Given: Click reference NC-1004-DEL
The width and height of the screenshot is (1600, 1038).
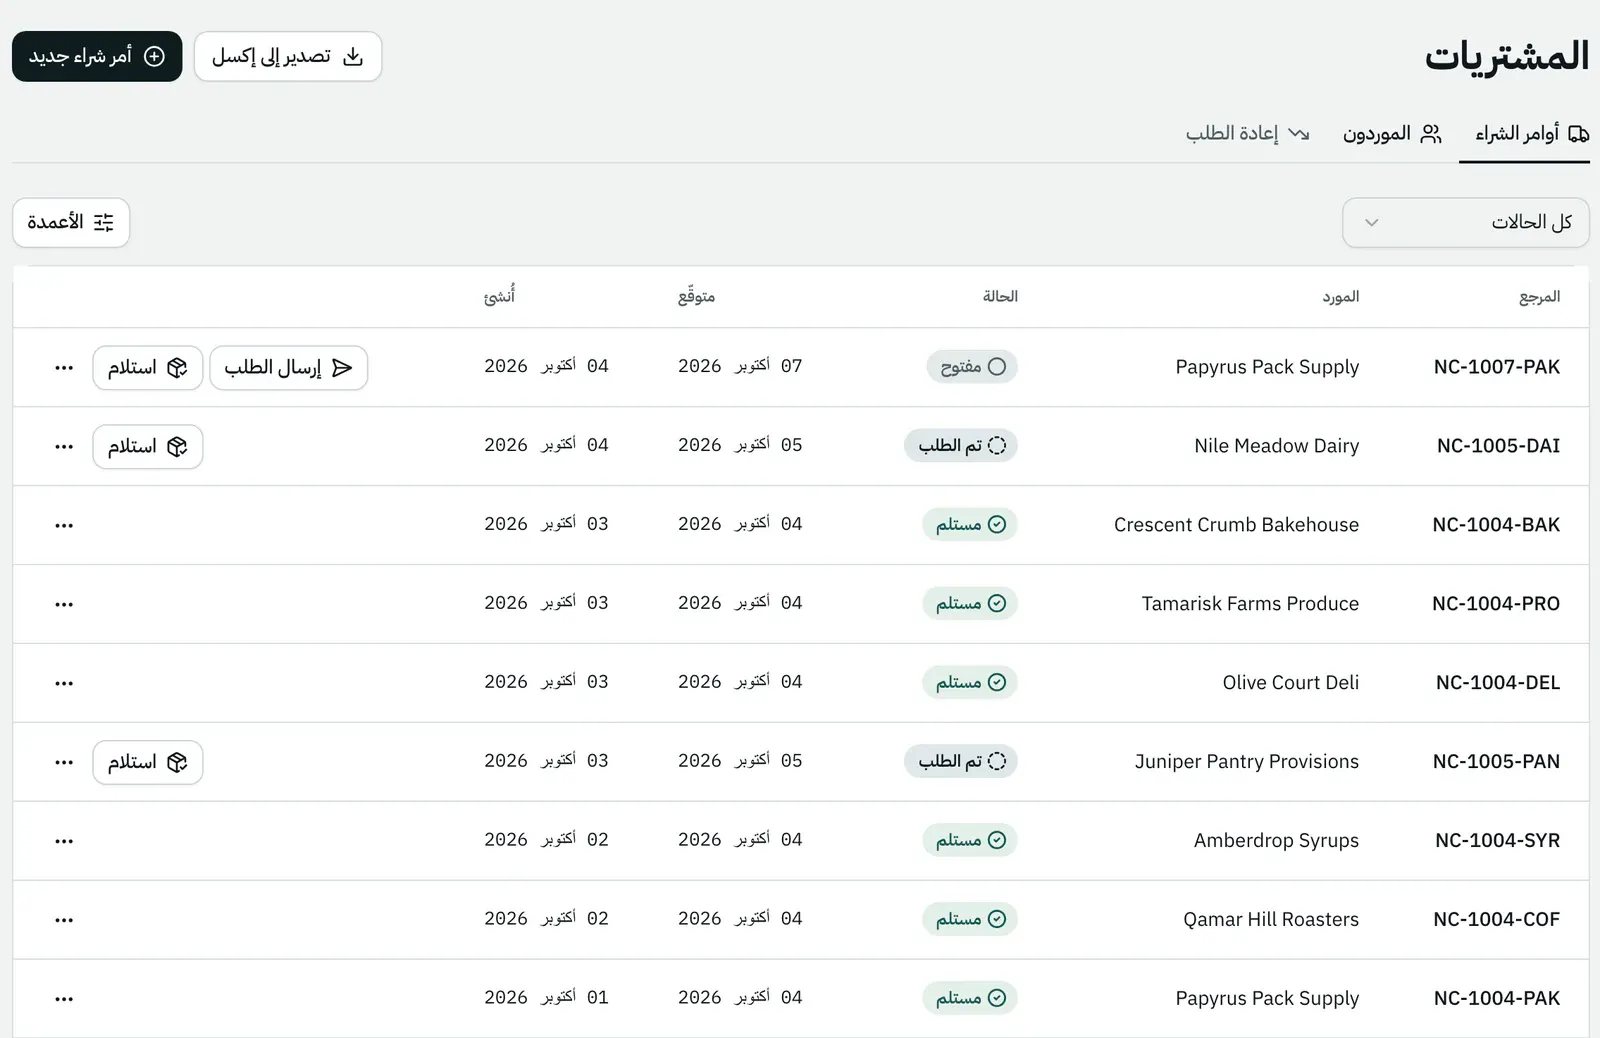Looking at the screenshot, I should 1498,683.
